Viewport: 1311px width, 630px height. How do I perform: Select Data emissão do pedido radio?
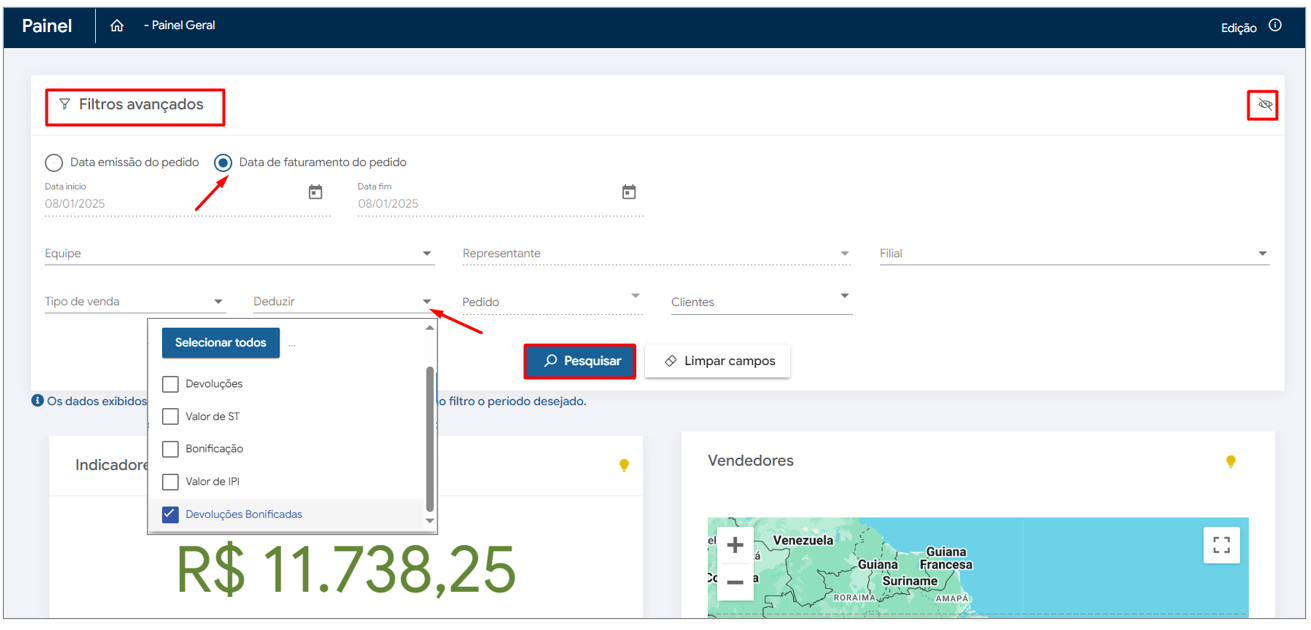(54, 162)
